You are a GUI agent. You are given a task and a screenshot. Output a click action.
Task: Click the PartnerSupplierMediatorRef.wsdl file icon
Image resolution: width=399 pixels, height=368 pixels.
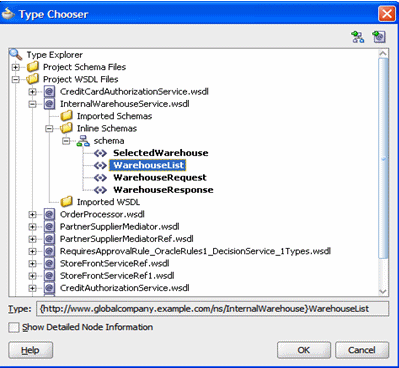[x=49, y=239]
